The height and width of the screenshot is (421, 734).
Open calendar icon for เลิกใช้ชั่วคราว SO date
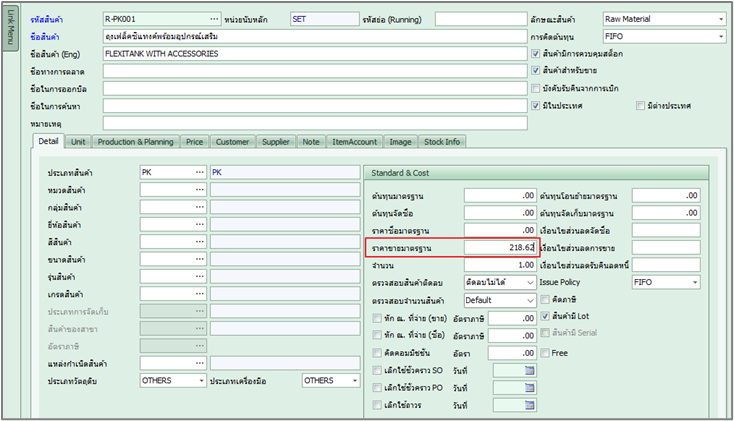tap(530, 370)
